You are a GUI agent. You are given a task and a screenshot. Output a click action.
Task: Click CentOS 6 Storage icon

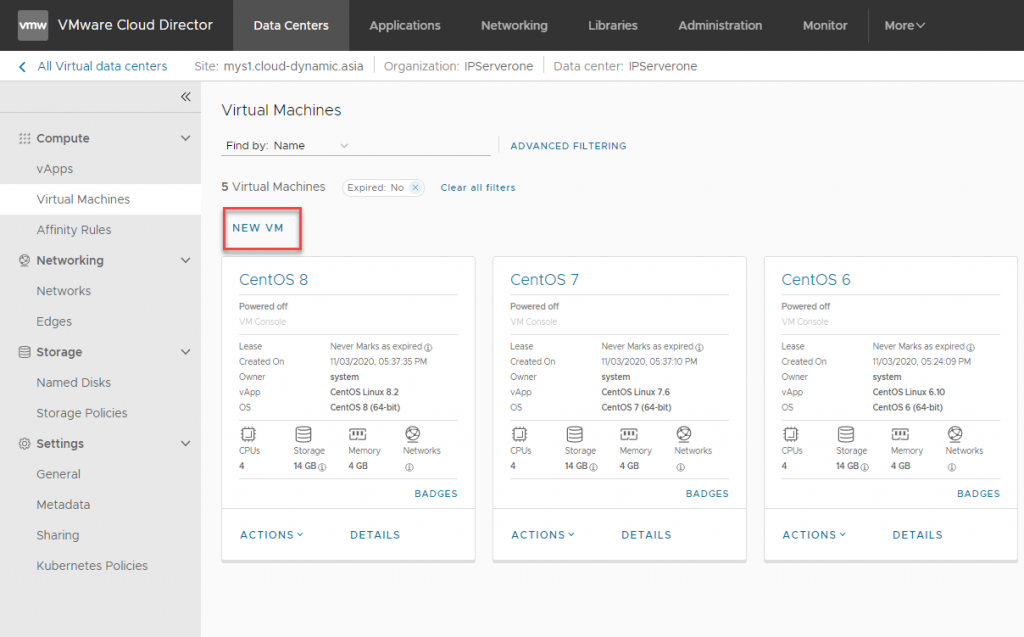(x=846, y=434)
